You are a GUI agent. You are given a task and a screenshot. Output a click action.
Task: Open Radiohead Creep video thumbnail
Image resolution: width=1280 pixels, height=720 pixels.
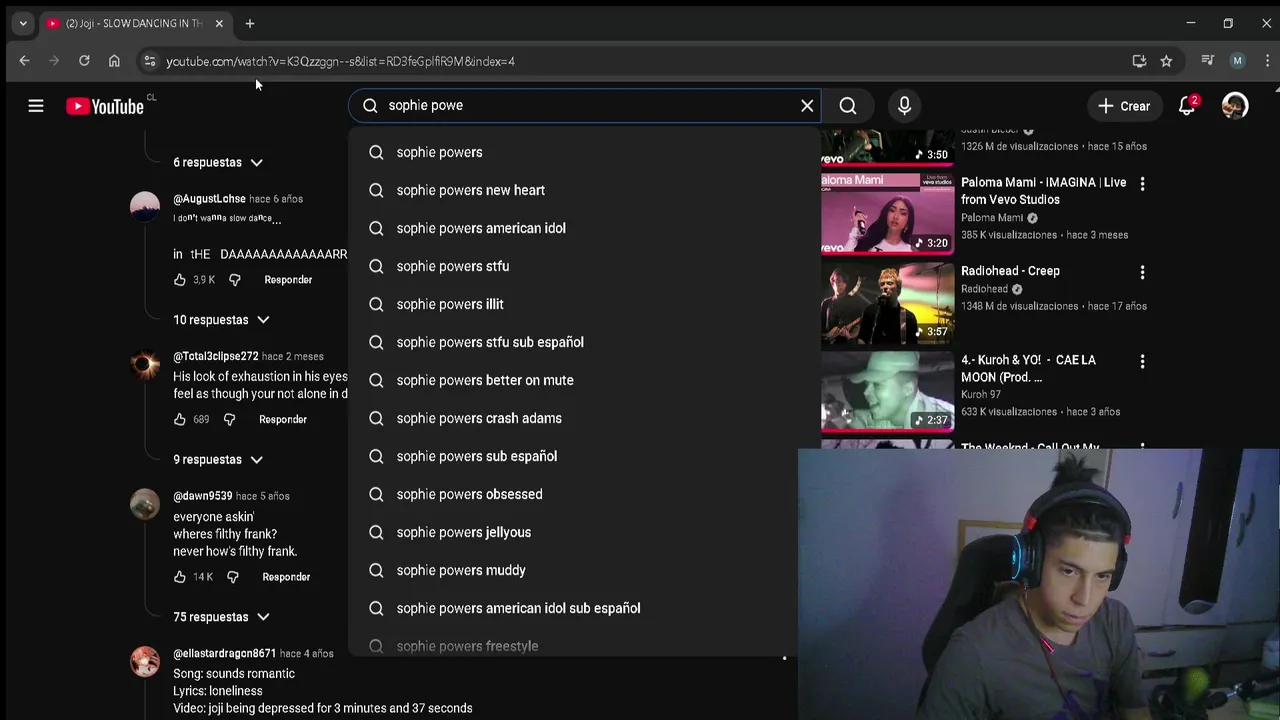[x=888, y=302]
